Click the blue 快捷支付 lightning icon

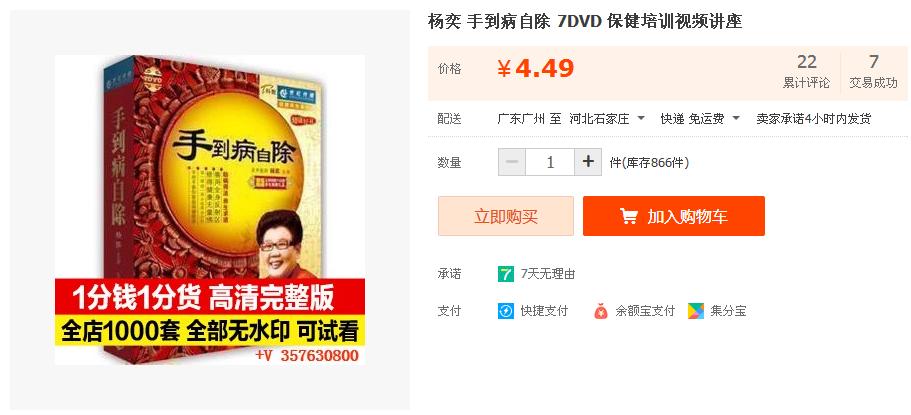(506, 311)
